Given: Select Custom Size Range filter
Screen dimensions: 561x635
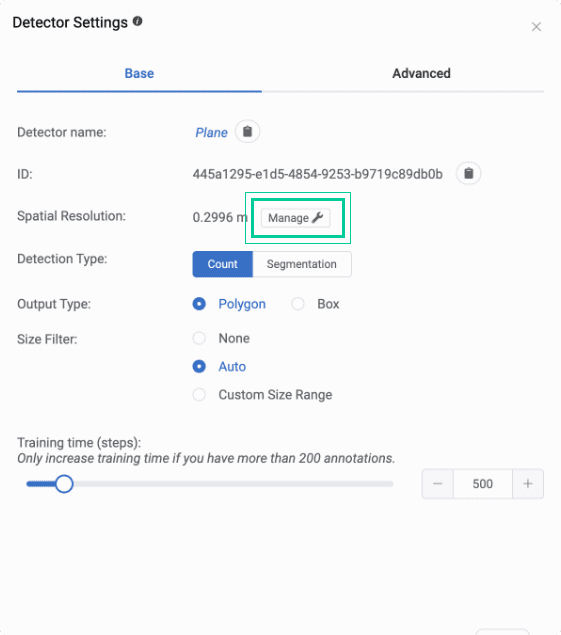Looking at the screenshot, I should pyautogui.click(x=262, y=394).
